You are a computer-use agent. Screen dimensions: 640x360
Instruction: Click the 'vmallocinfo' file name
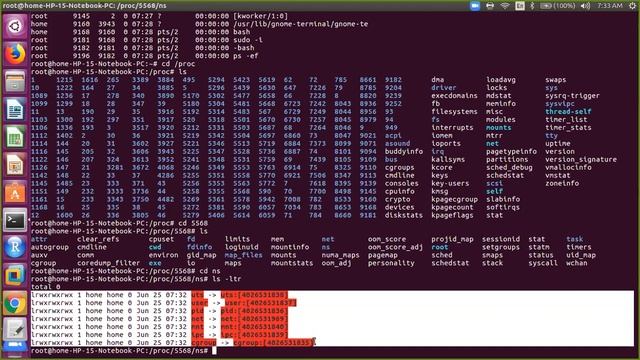pyautogui.click(x=568, y=168)
